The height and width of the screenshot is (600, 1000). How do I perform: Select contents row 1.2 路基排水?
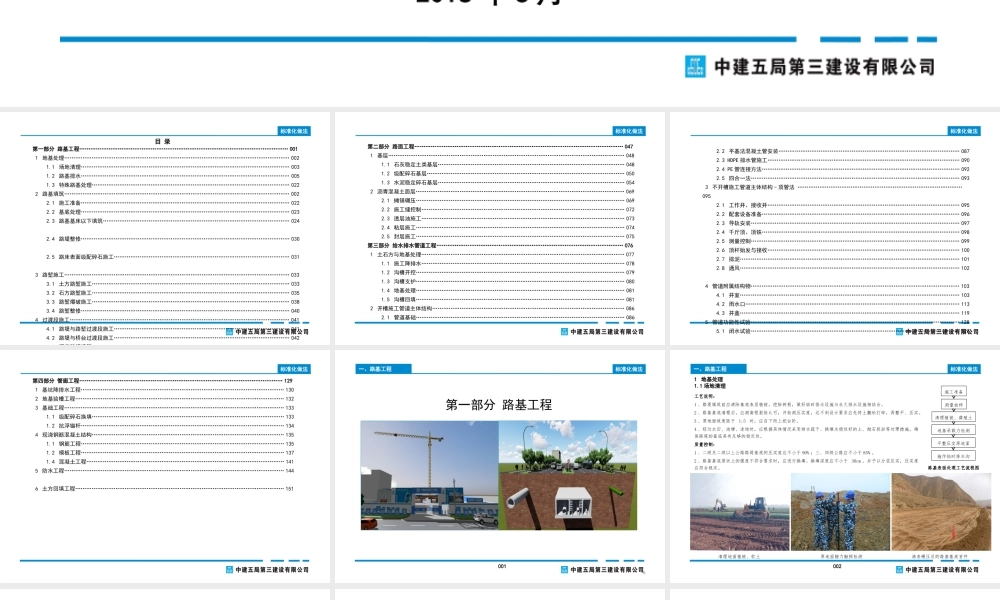coord(172,176)
